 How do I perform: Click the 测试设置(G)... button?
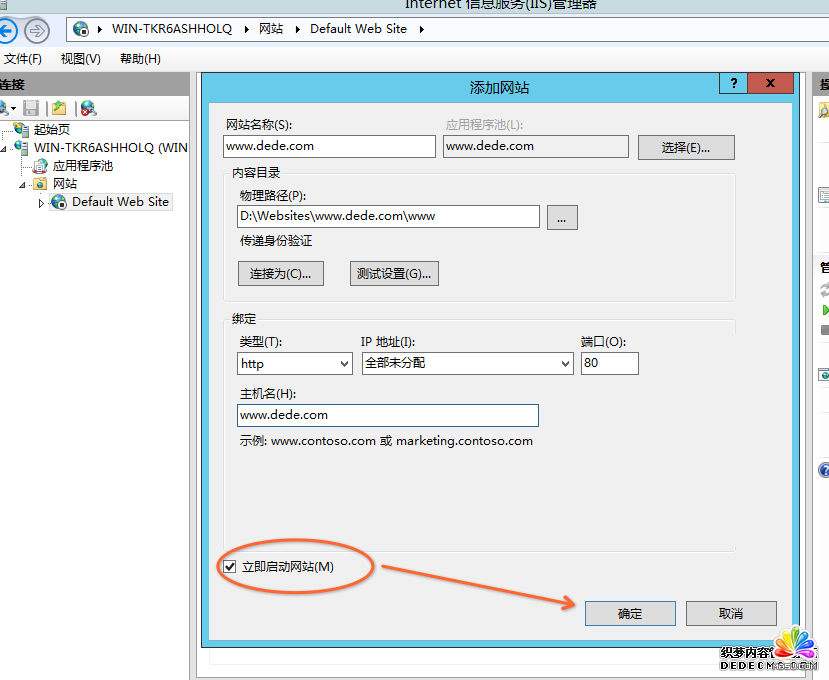pyautogui.click(x=395, y=273)
